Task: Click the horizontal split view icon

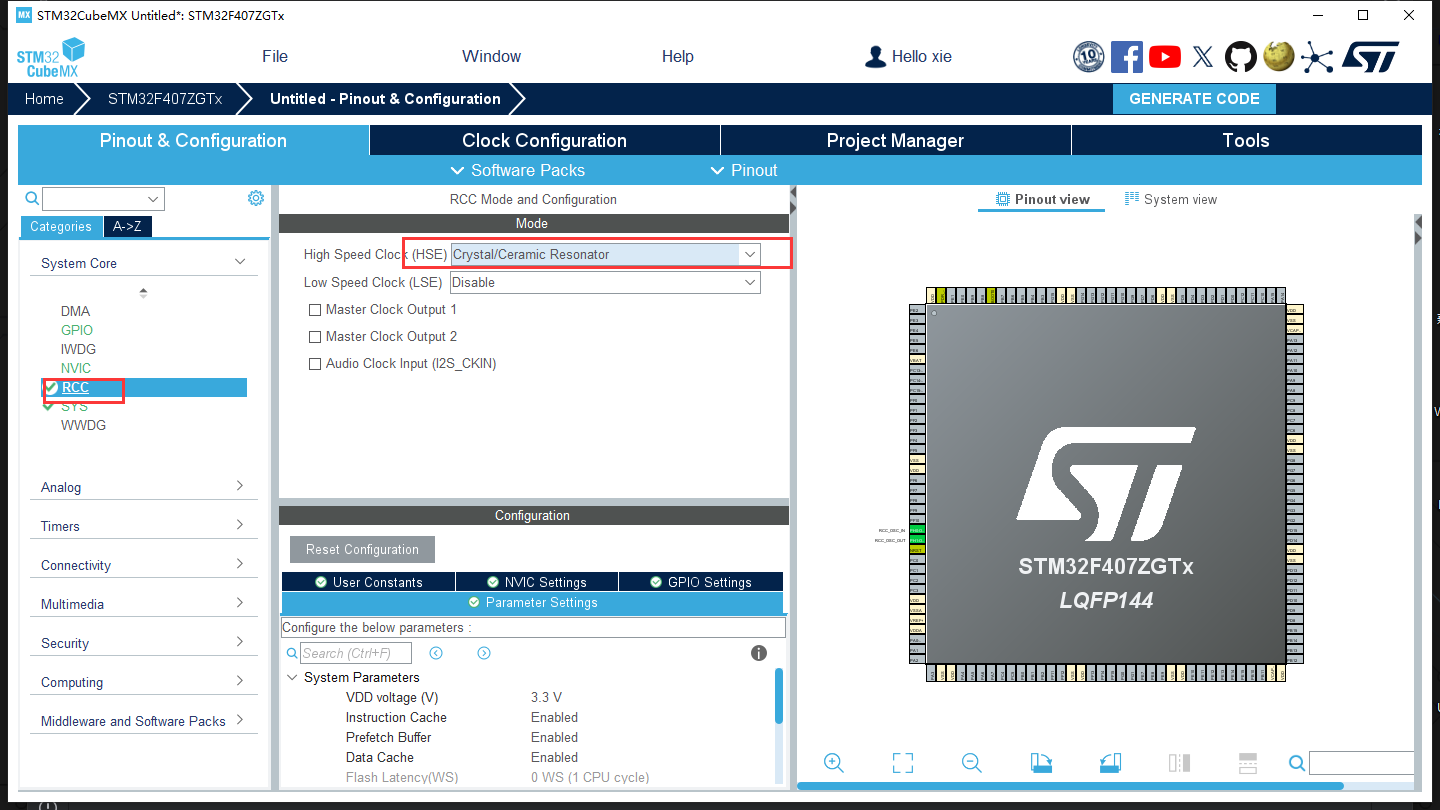Action: [x=1247, y=763]
